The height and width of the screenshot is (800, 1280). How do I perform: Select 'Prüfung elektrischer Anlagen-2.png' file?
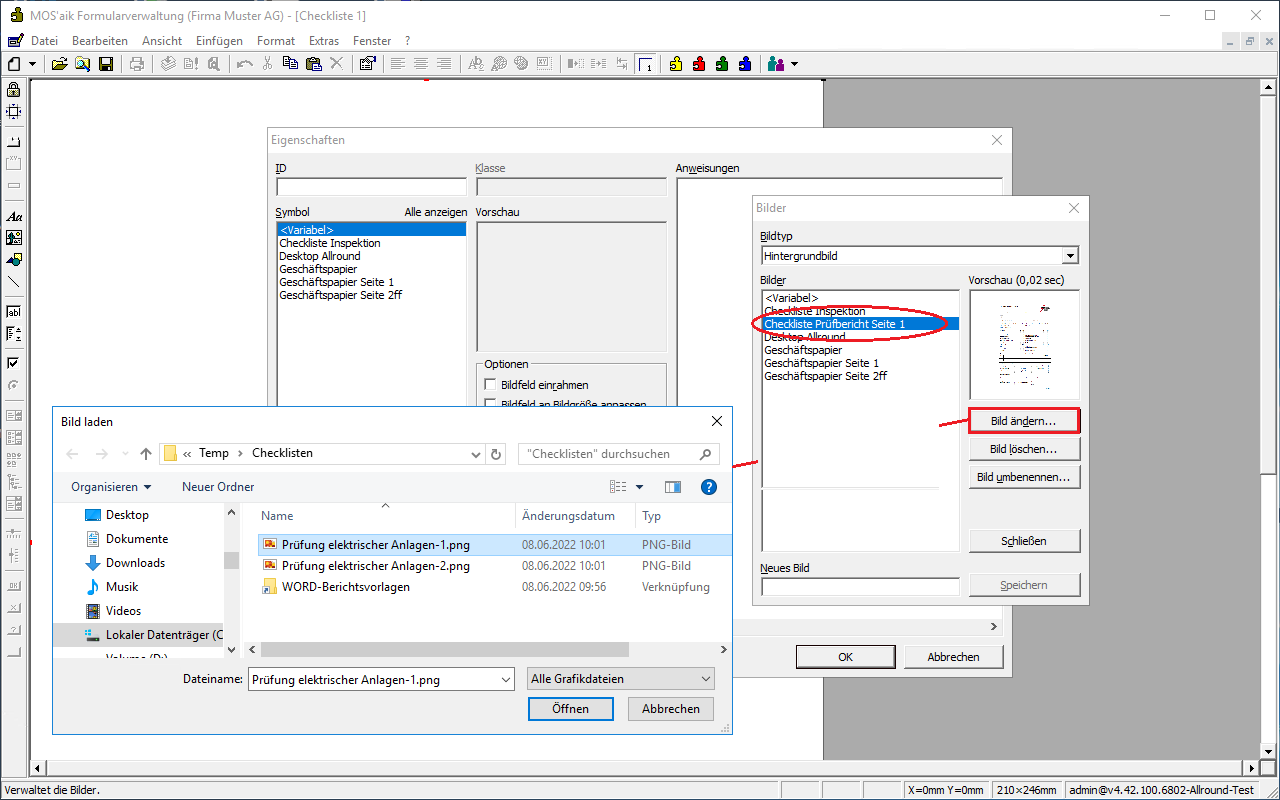click(x=375, y=566)
